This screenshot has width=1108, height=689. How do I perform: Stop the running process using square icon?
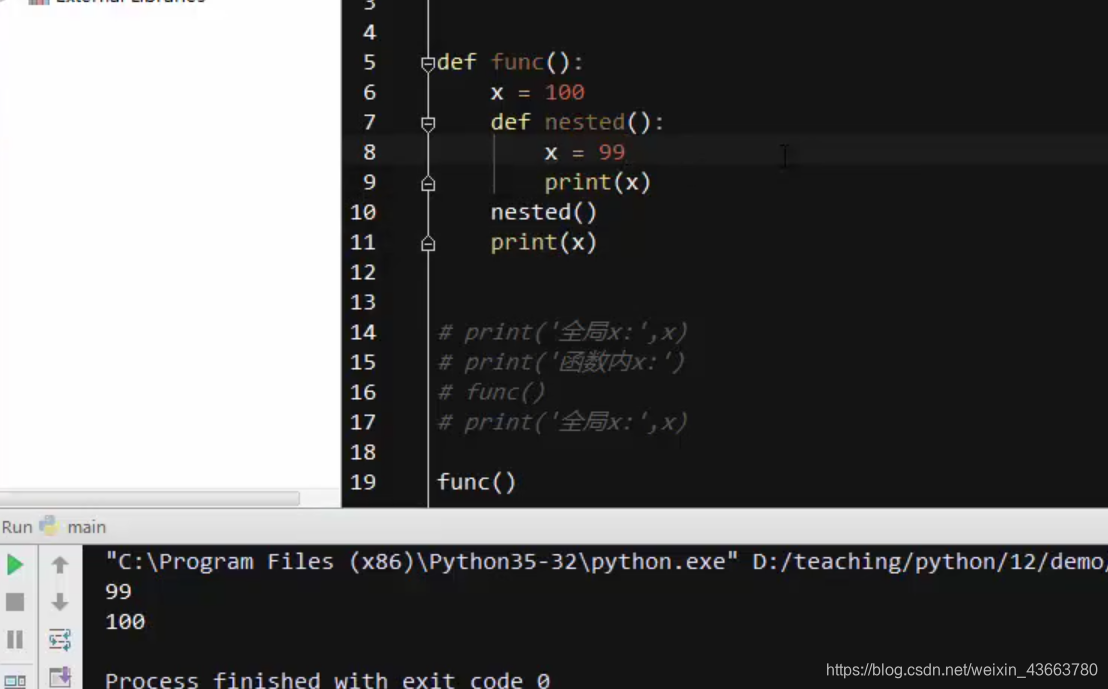point(15,602)
